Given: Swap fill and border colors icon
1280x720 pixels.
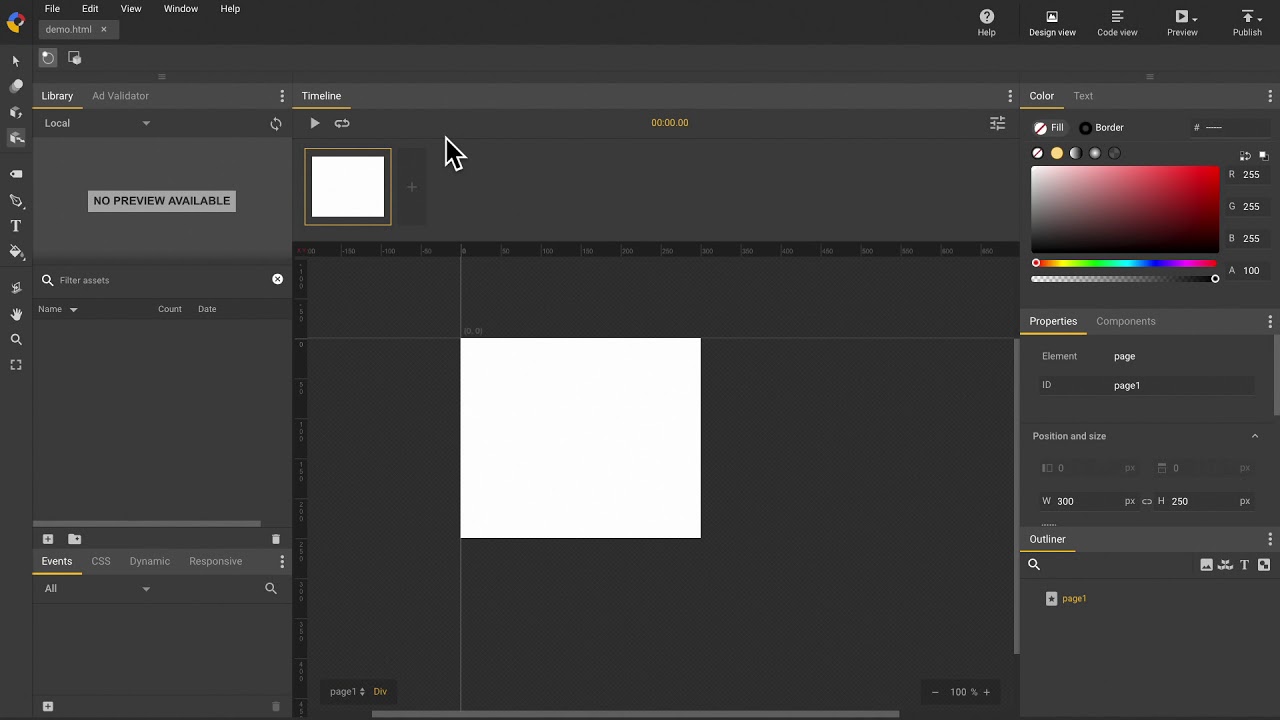Looking at the screenshot, I should pyautogui.click(x=1245, y=155).
